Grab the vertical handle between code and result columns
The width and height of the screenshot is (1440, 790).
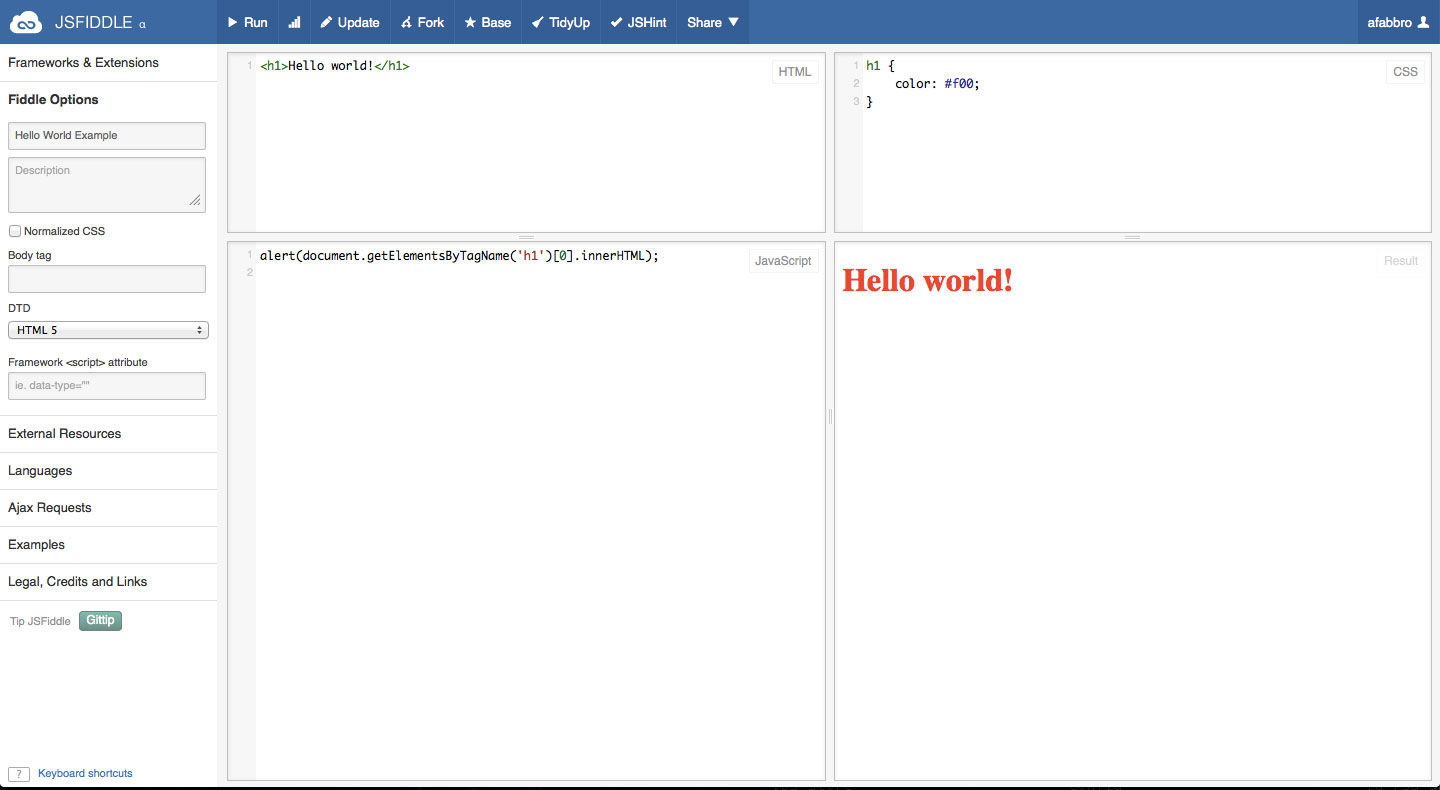tap(830, 416)
